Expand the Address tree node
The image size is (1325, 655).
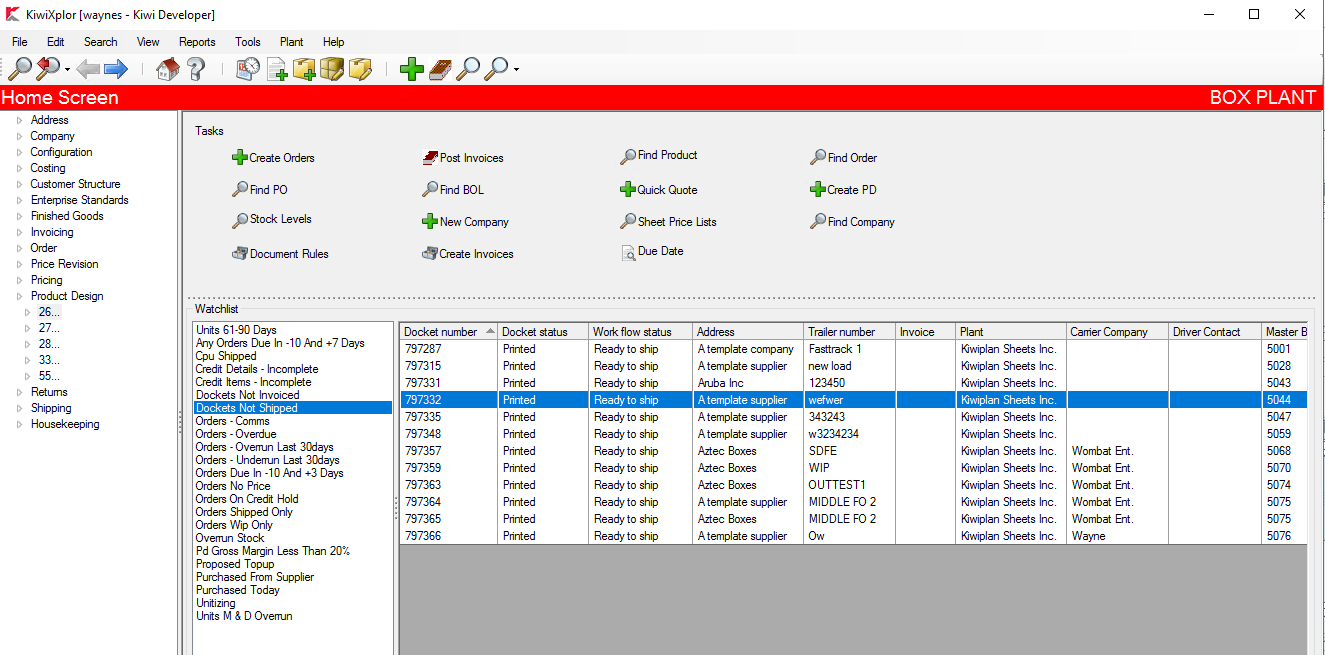[x=19, y=120]
